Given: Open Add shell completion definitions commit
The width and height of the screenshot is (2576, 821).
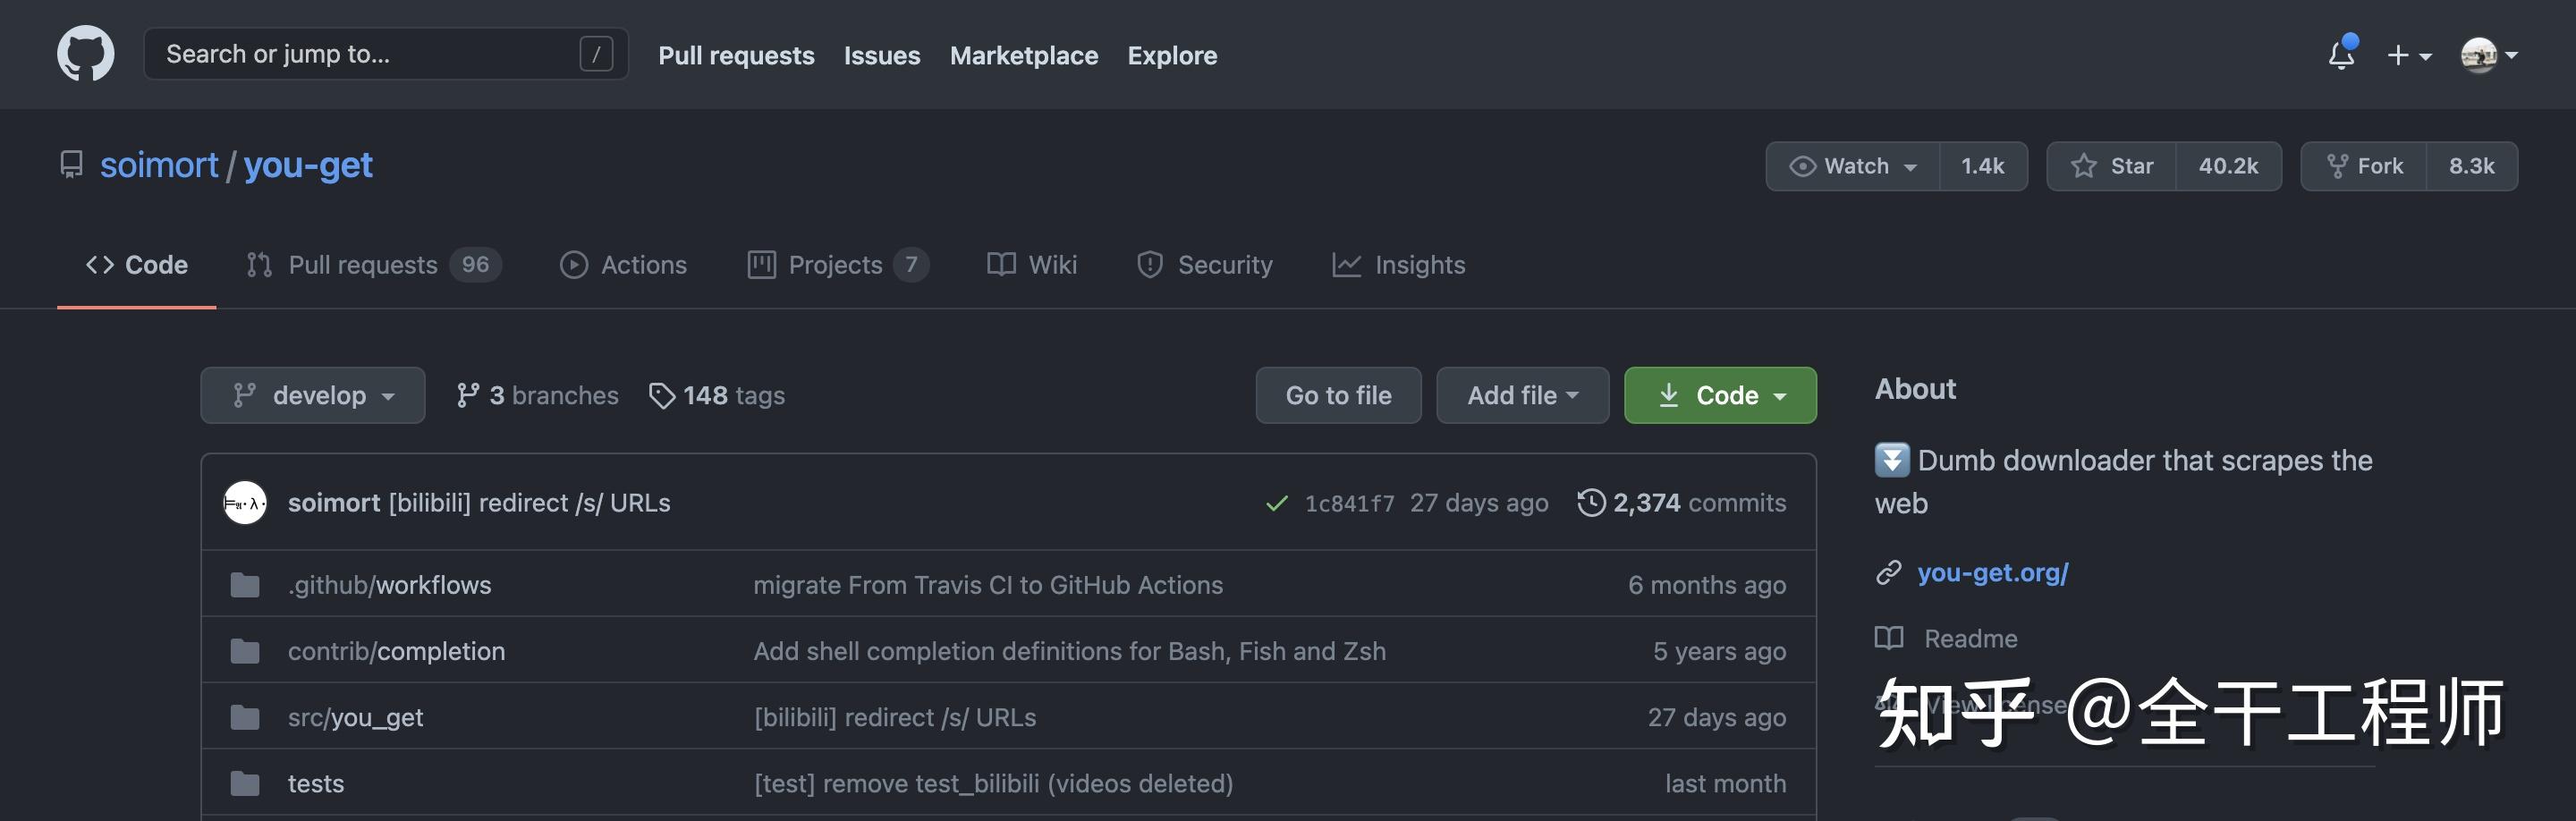Looking at the screenshot, I should 1069,651.
